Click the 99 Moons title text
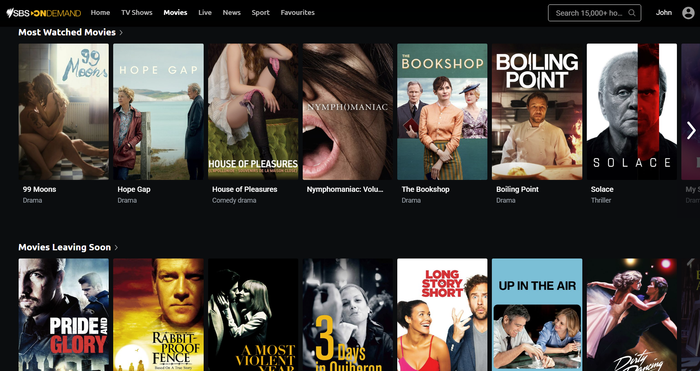 [x=39, y=189]
